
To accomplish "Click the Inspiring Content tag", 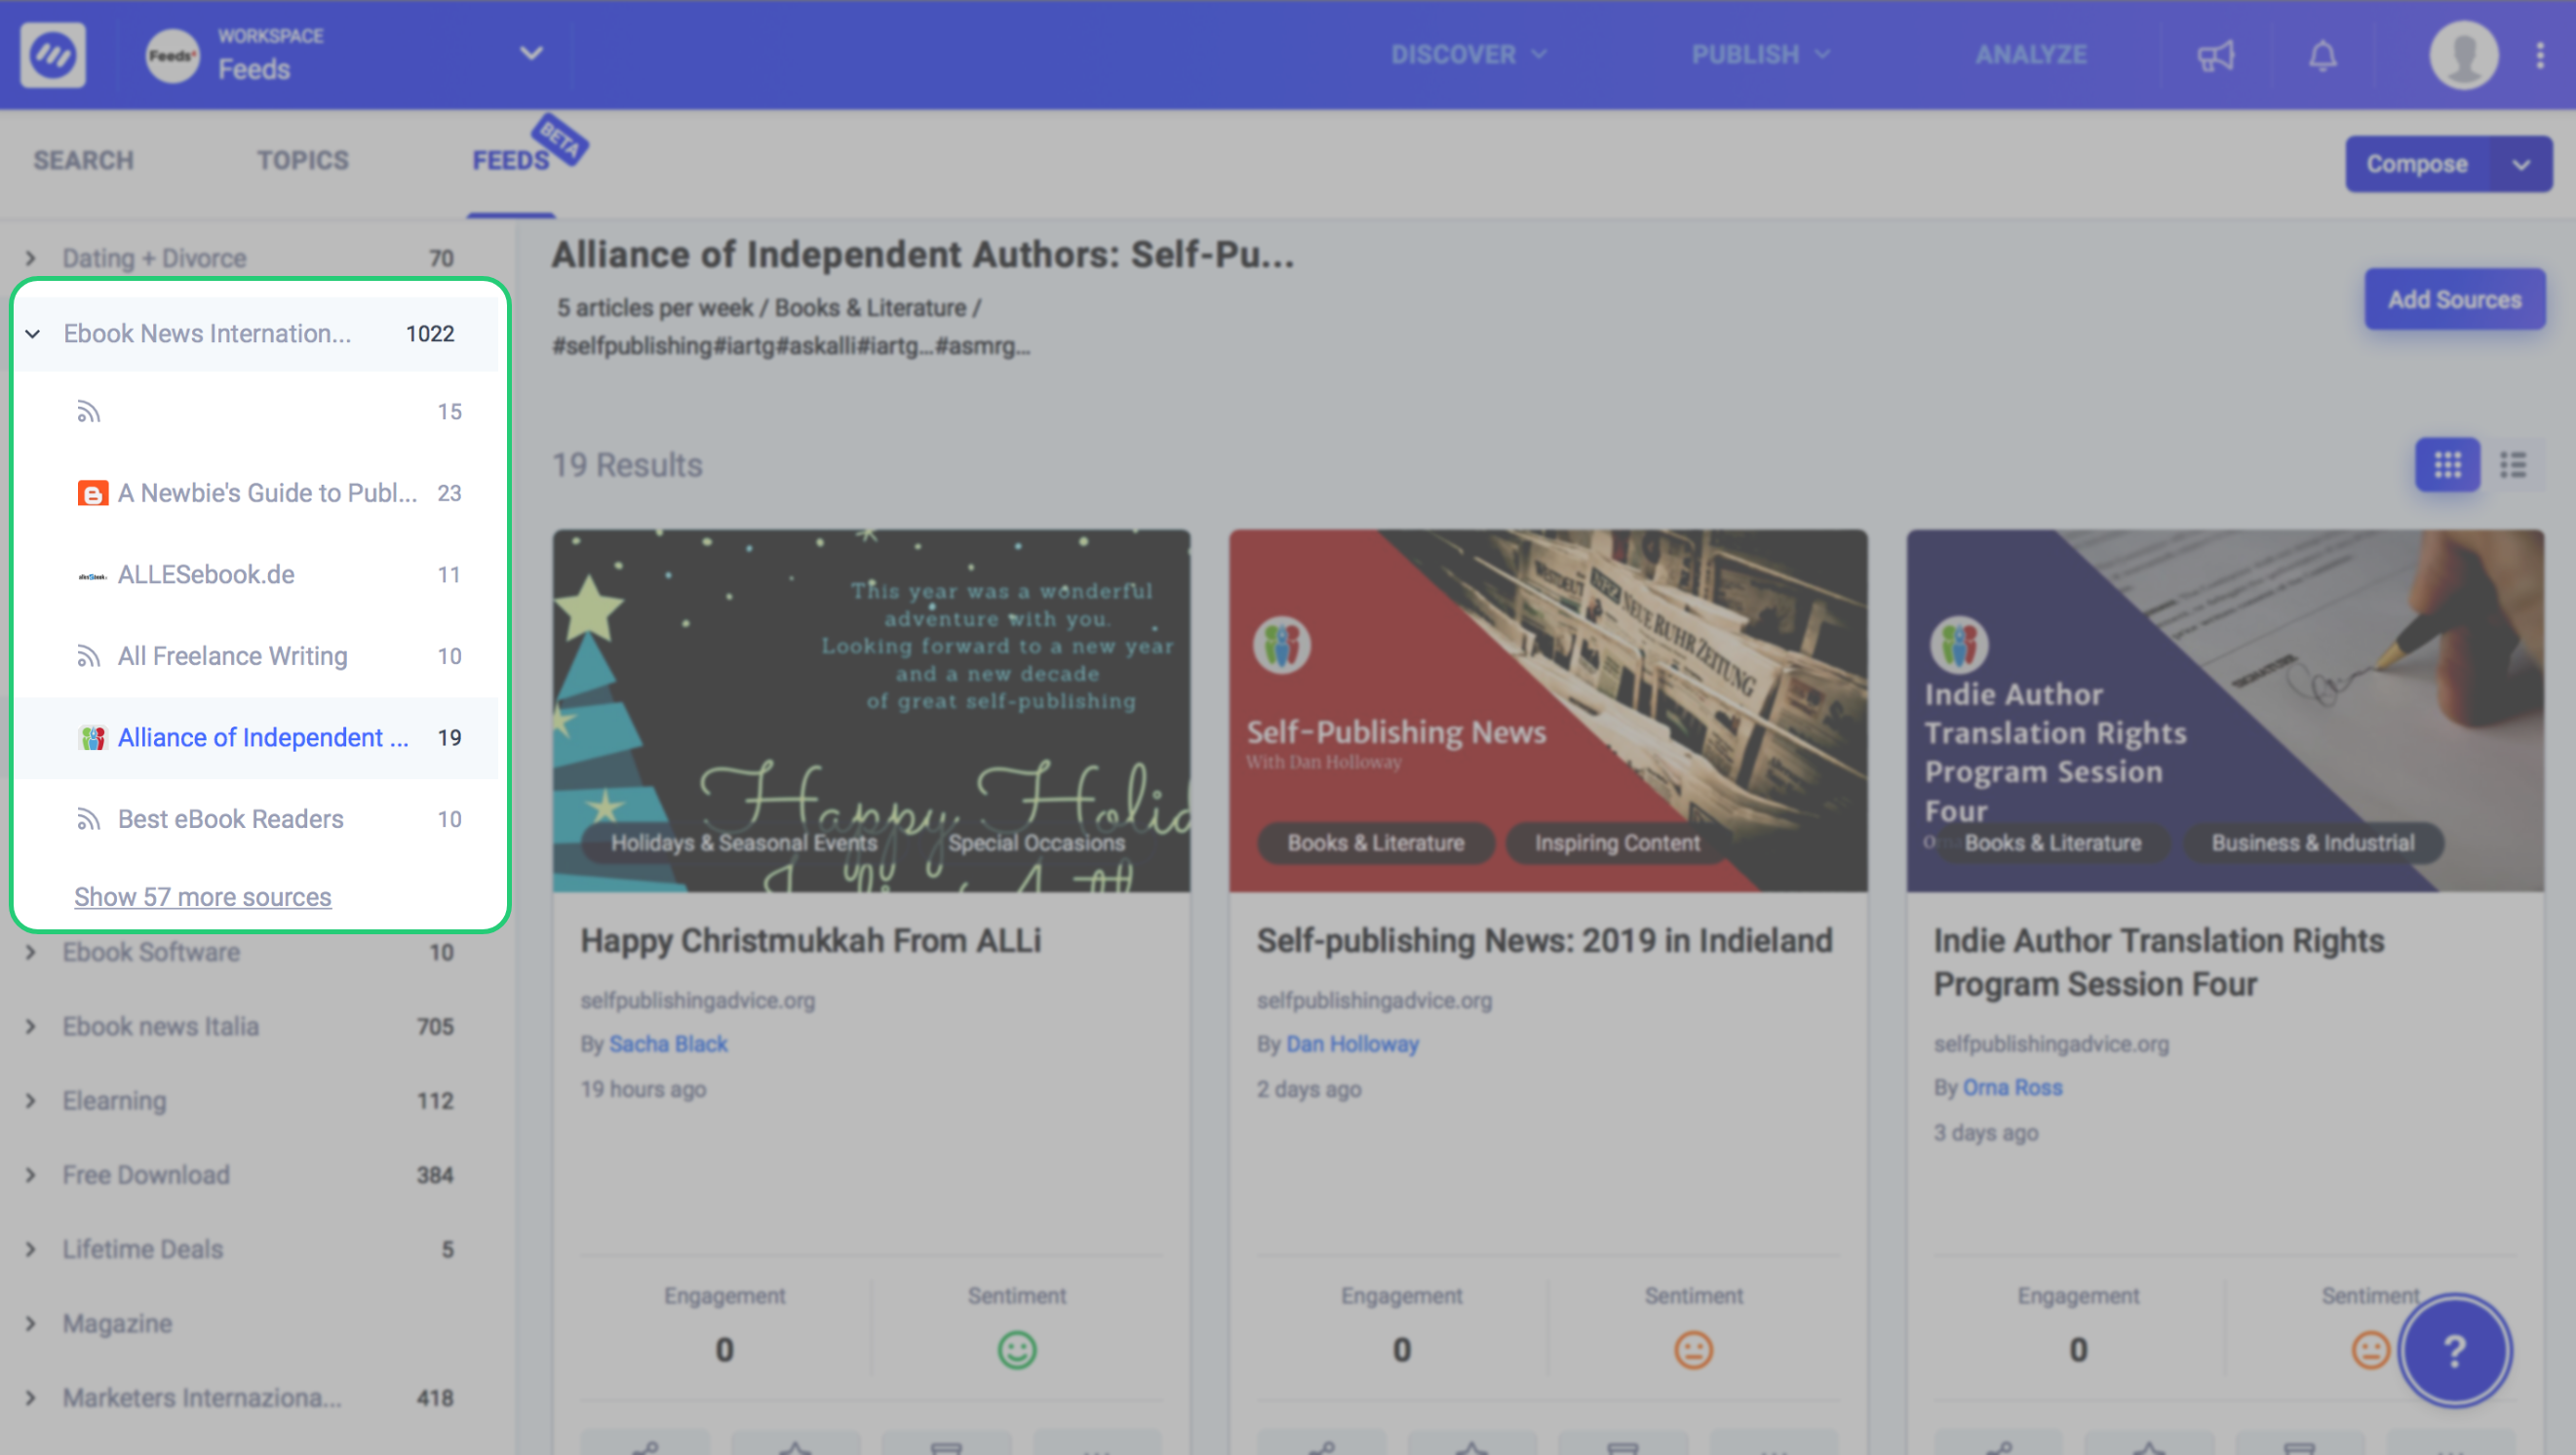I will [x=1617, y=843].
